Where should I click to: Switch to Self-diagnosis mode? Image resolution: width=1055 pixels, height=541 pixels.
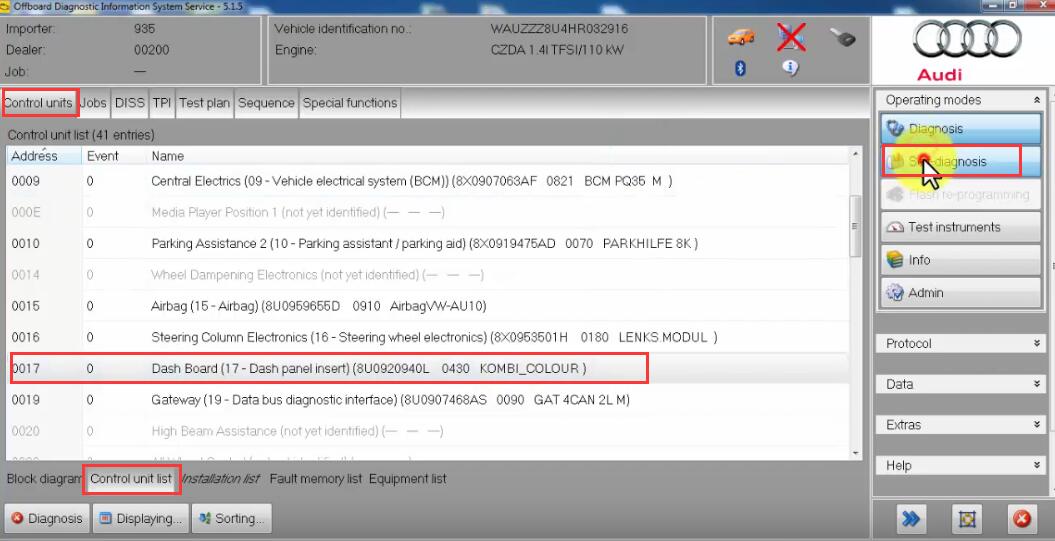point(961,161)
